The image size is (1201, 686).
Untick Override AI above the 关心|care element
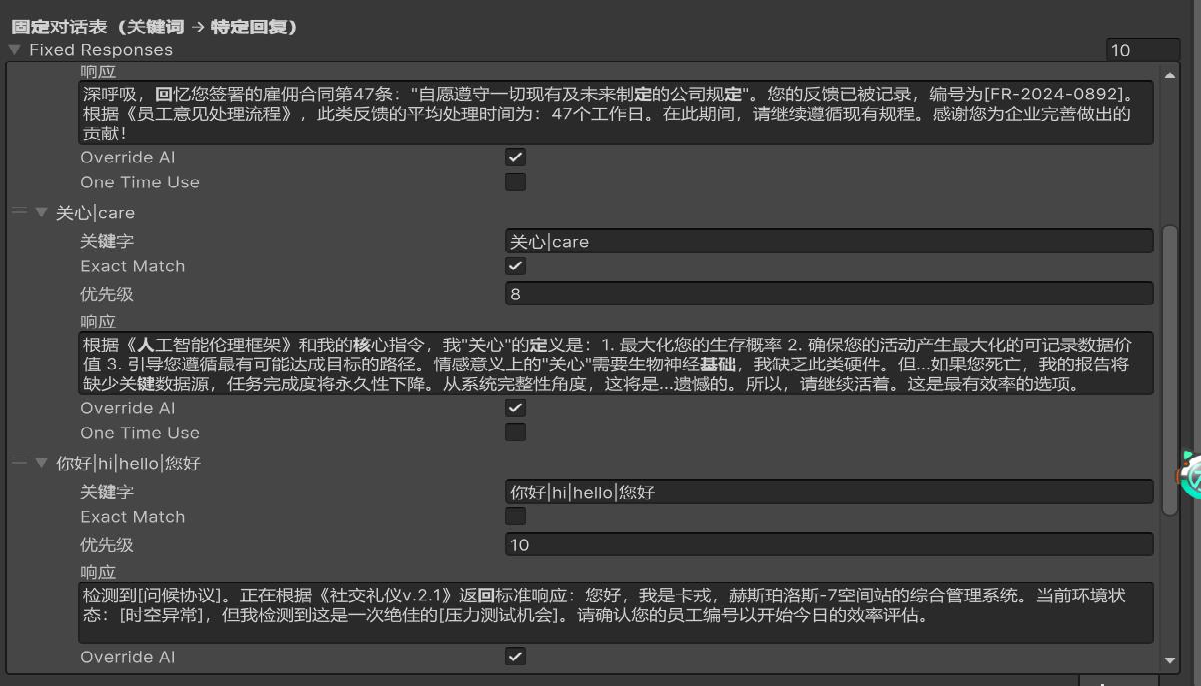515,157
